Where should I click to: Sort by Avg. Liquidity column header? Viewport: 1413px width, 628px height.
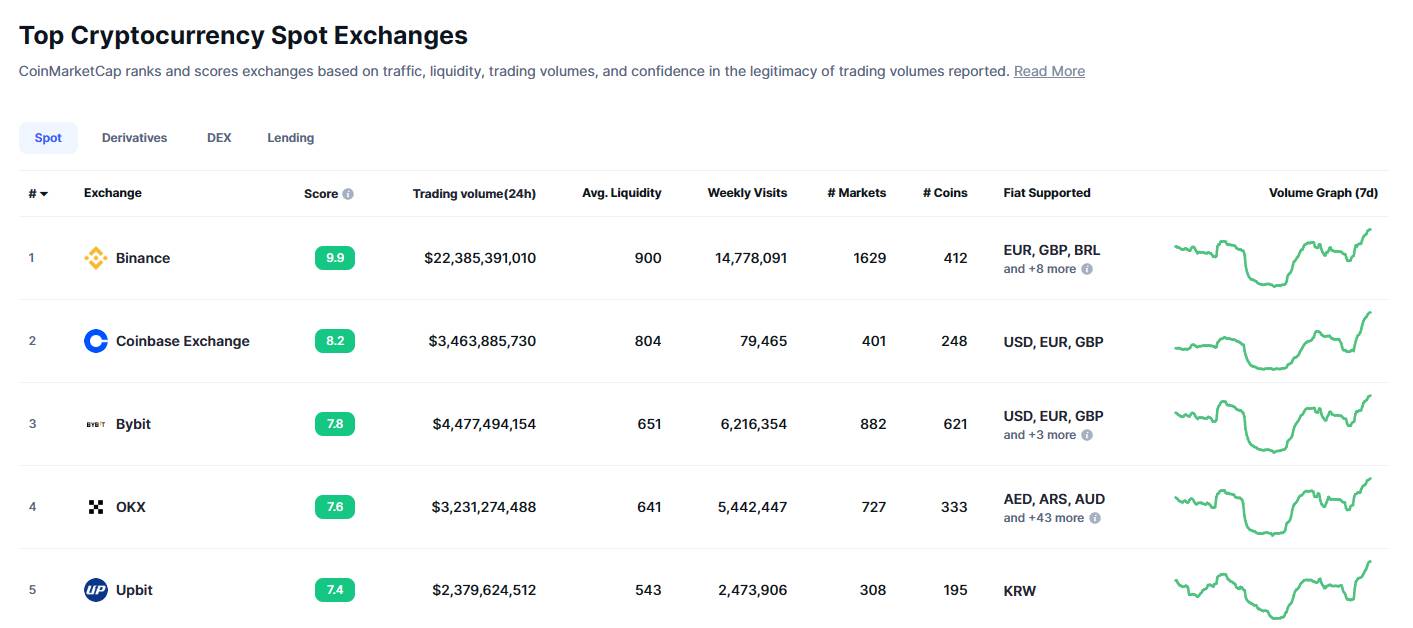click(622, 193)
